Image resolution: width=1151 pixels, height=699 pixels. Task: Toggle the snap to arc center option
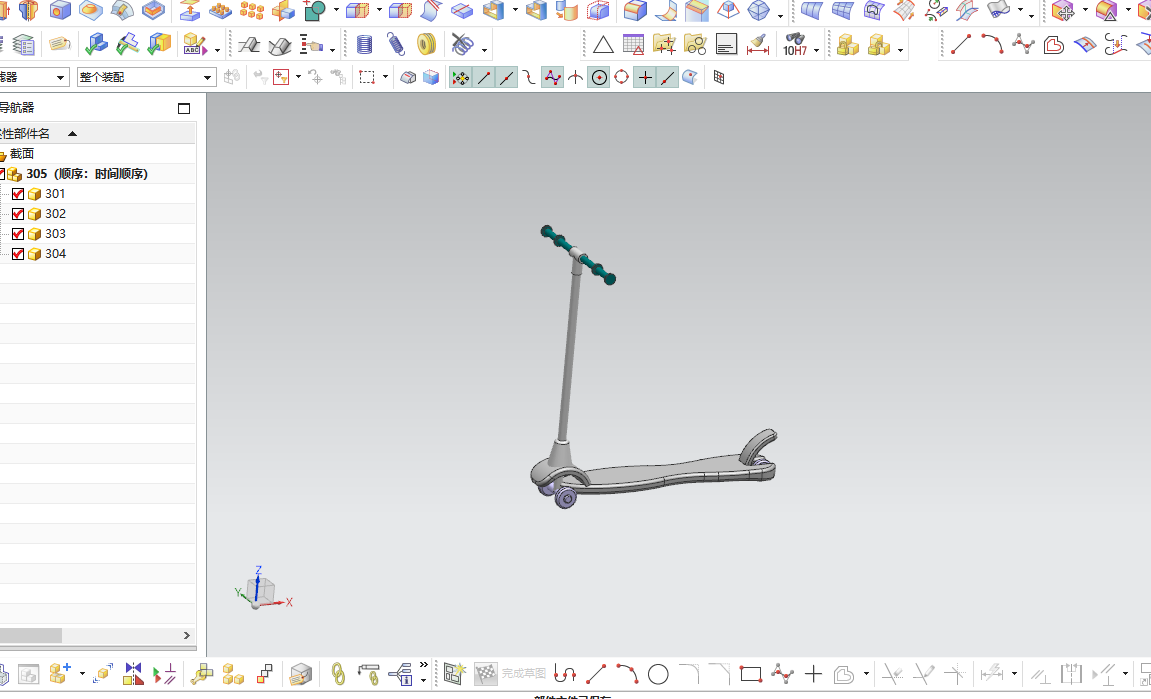click(x=599, y=77)
